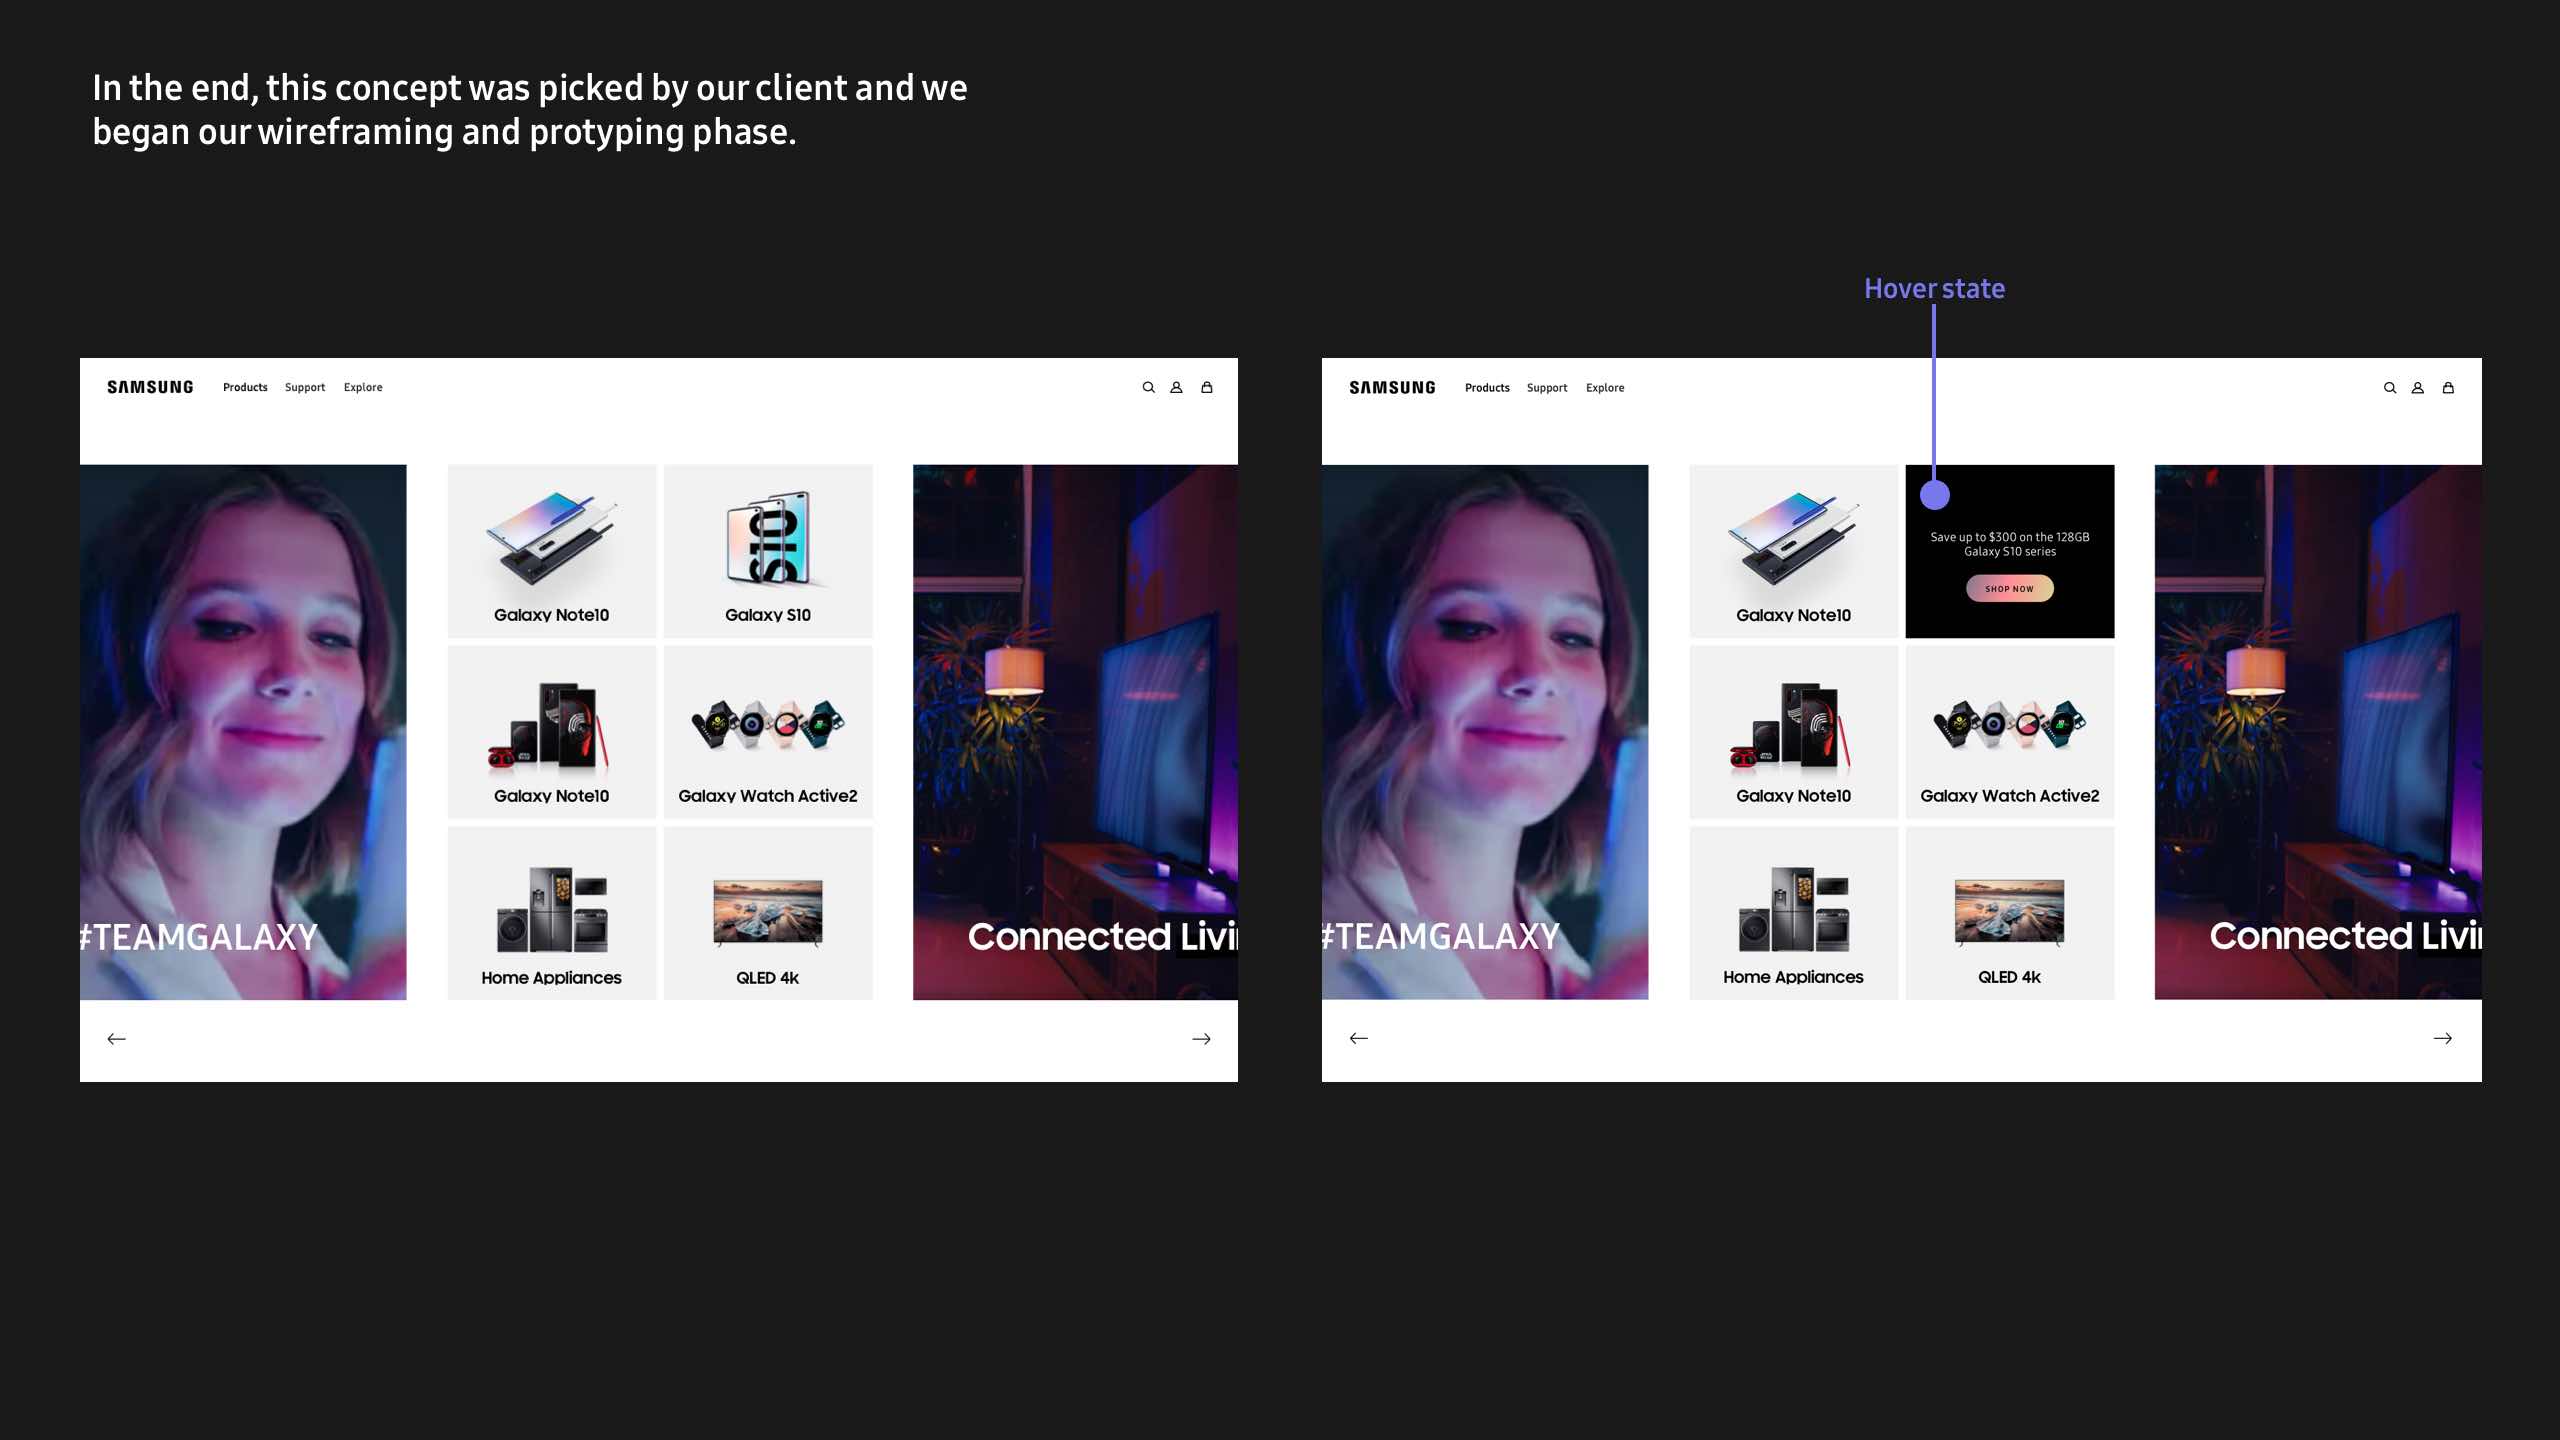This screenshot has height=1440, width=2560.
Task: Click the left arrow in left mockup
Action: point(116,1039)
